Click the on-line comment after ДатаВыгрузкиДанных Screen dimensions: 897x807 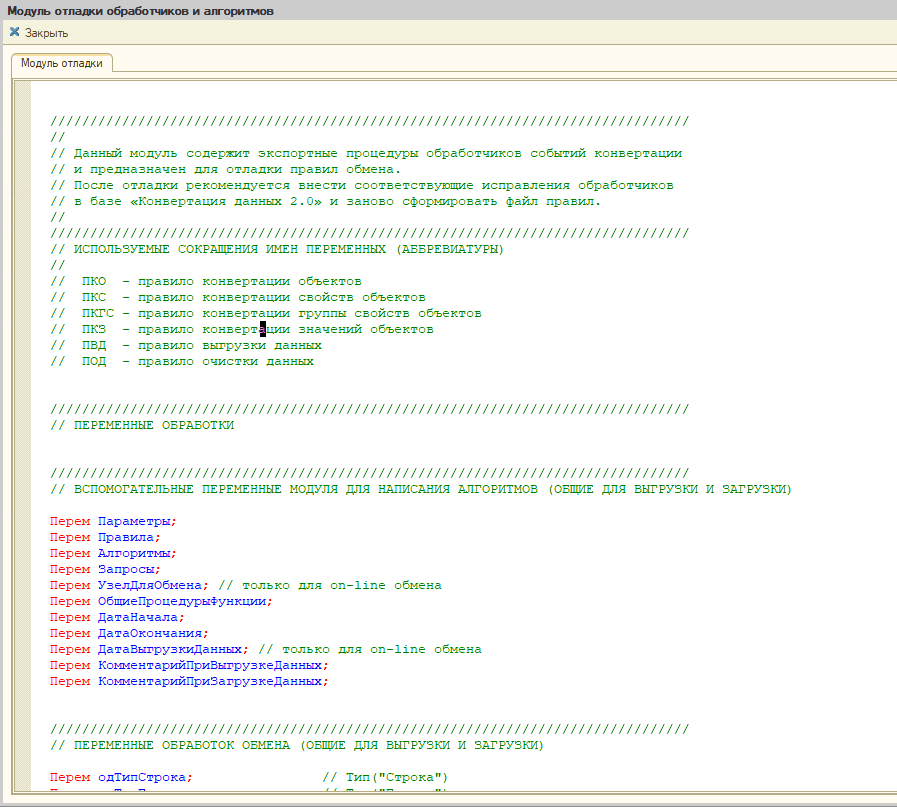(370, 650)
